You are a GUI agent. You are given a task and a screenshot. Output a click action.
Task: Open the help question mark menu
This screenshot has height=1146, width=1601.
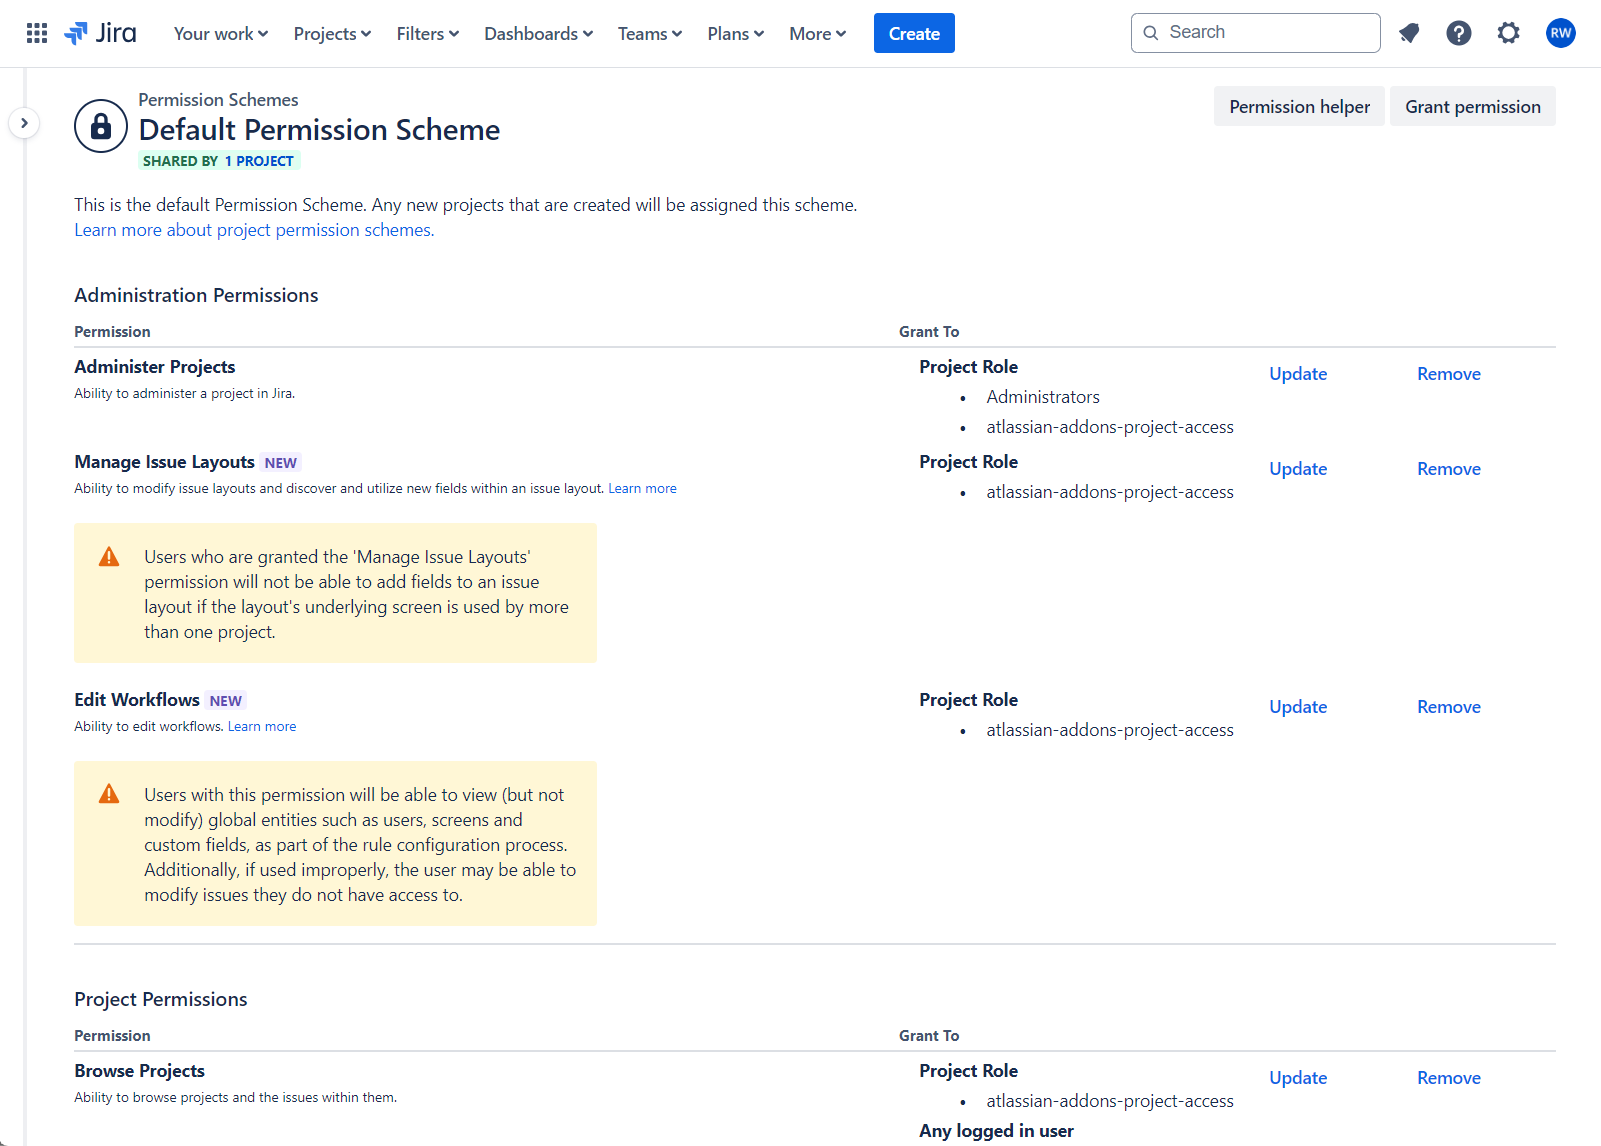(1458, 32)
